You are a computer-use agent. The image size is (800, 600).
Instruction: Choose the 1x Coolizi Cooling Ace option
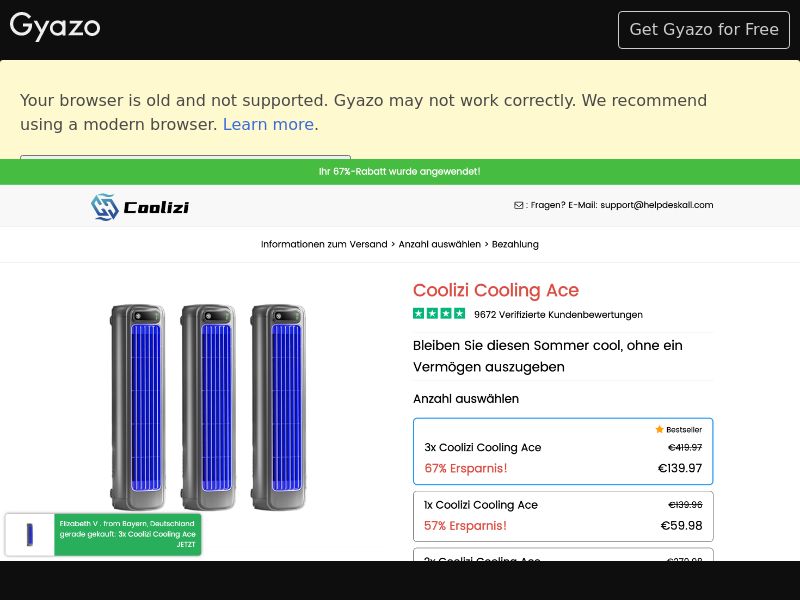click(563, 516)
